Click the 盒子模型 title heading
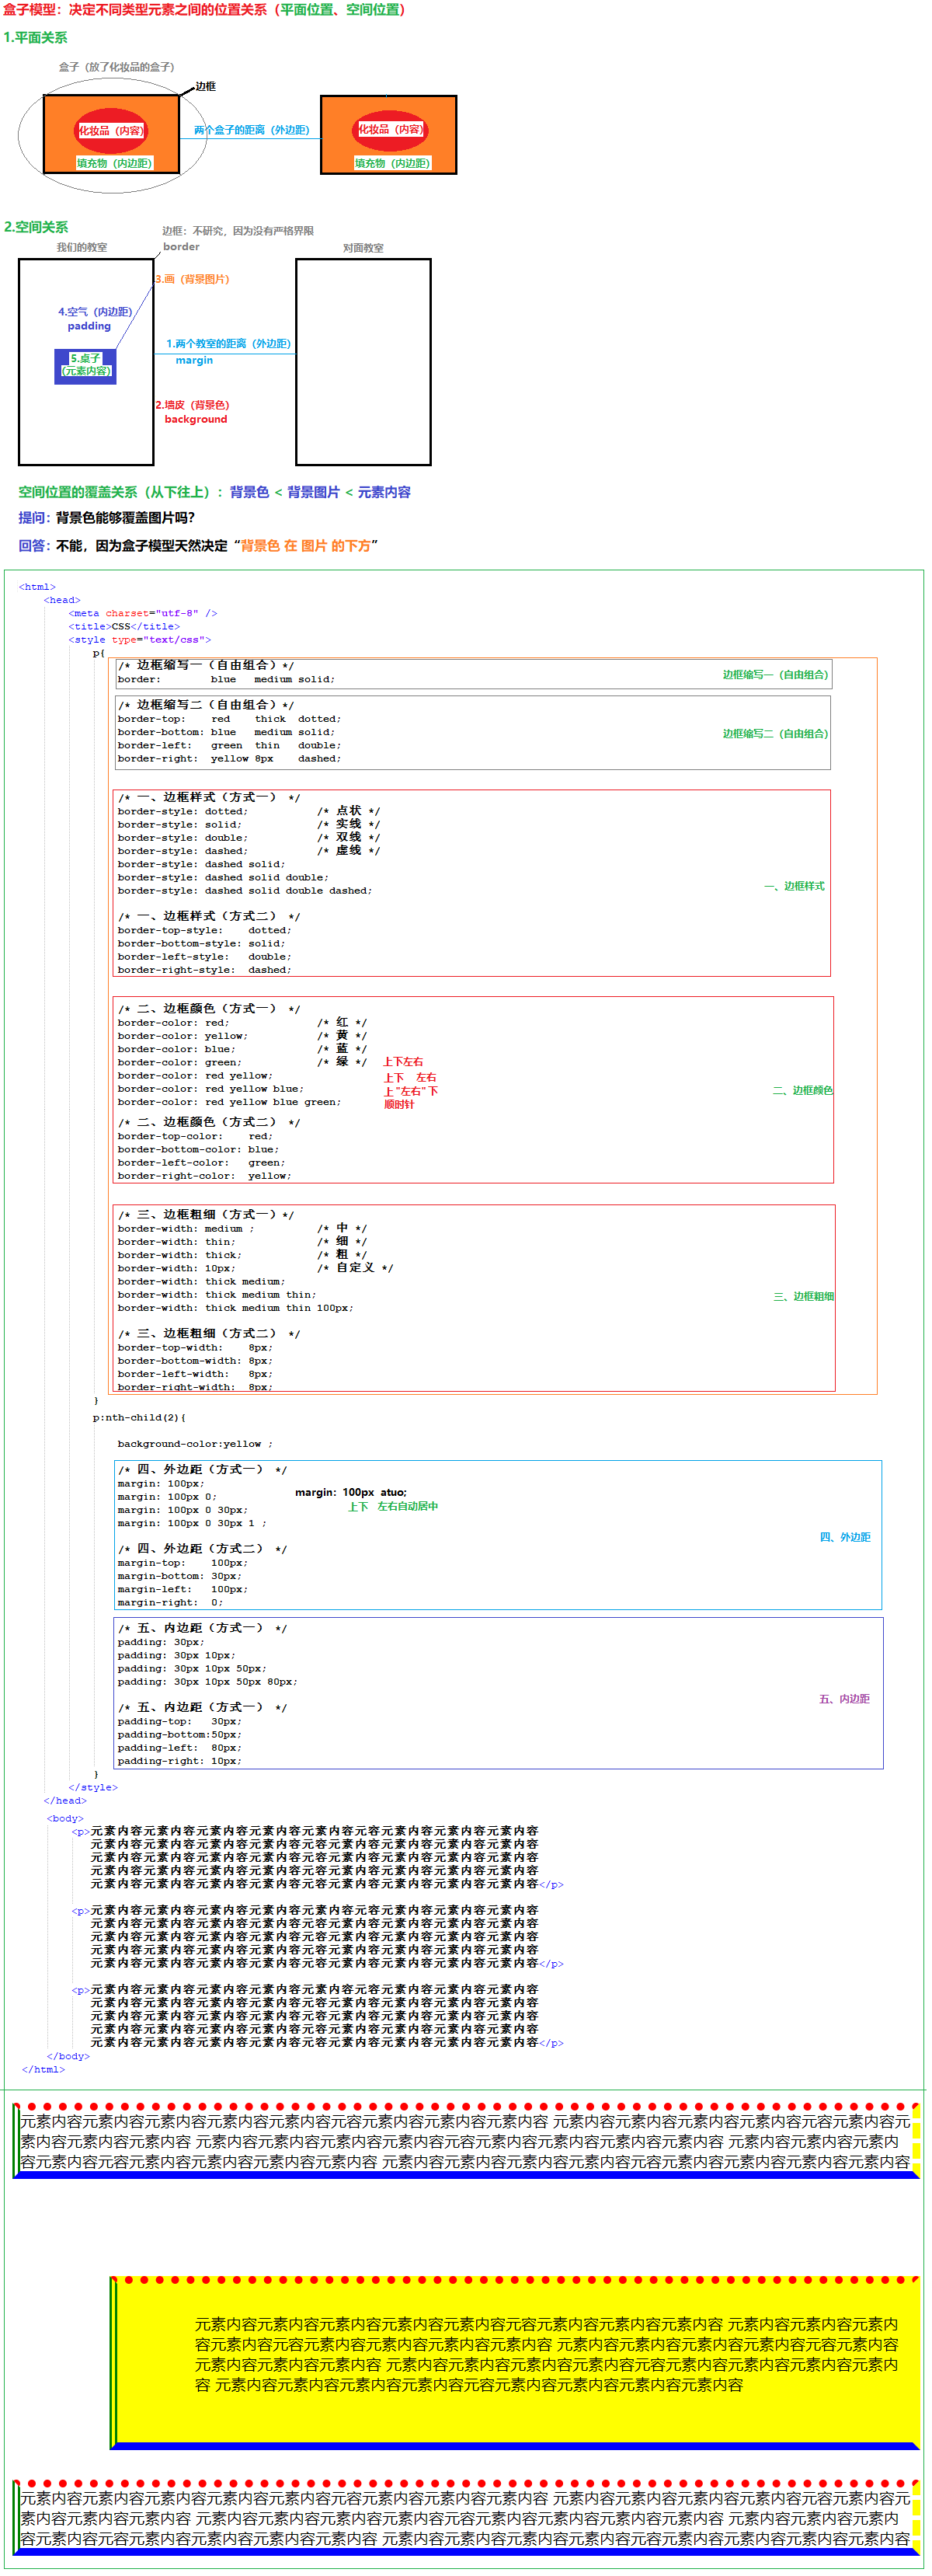 [204, 10]
